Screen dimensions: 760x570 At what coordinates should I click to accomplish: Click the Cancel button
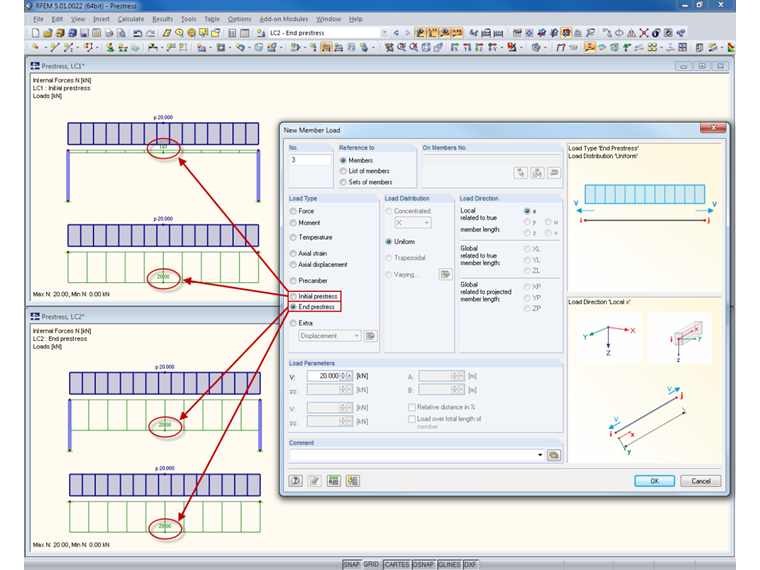coord(700,481)
